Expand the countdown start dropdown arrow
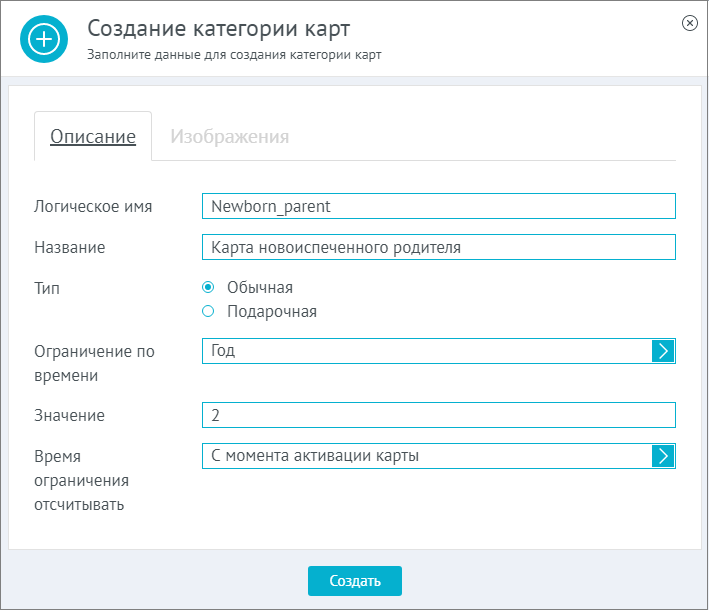Image resolution: width=709 pixels, height=610 pixels. click(663, 456)
